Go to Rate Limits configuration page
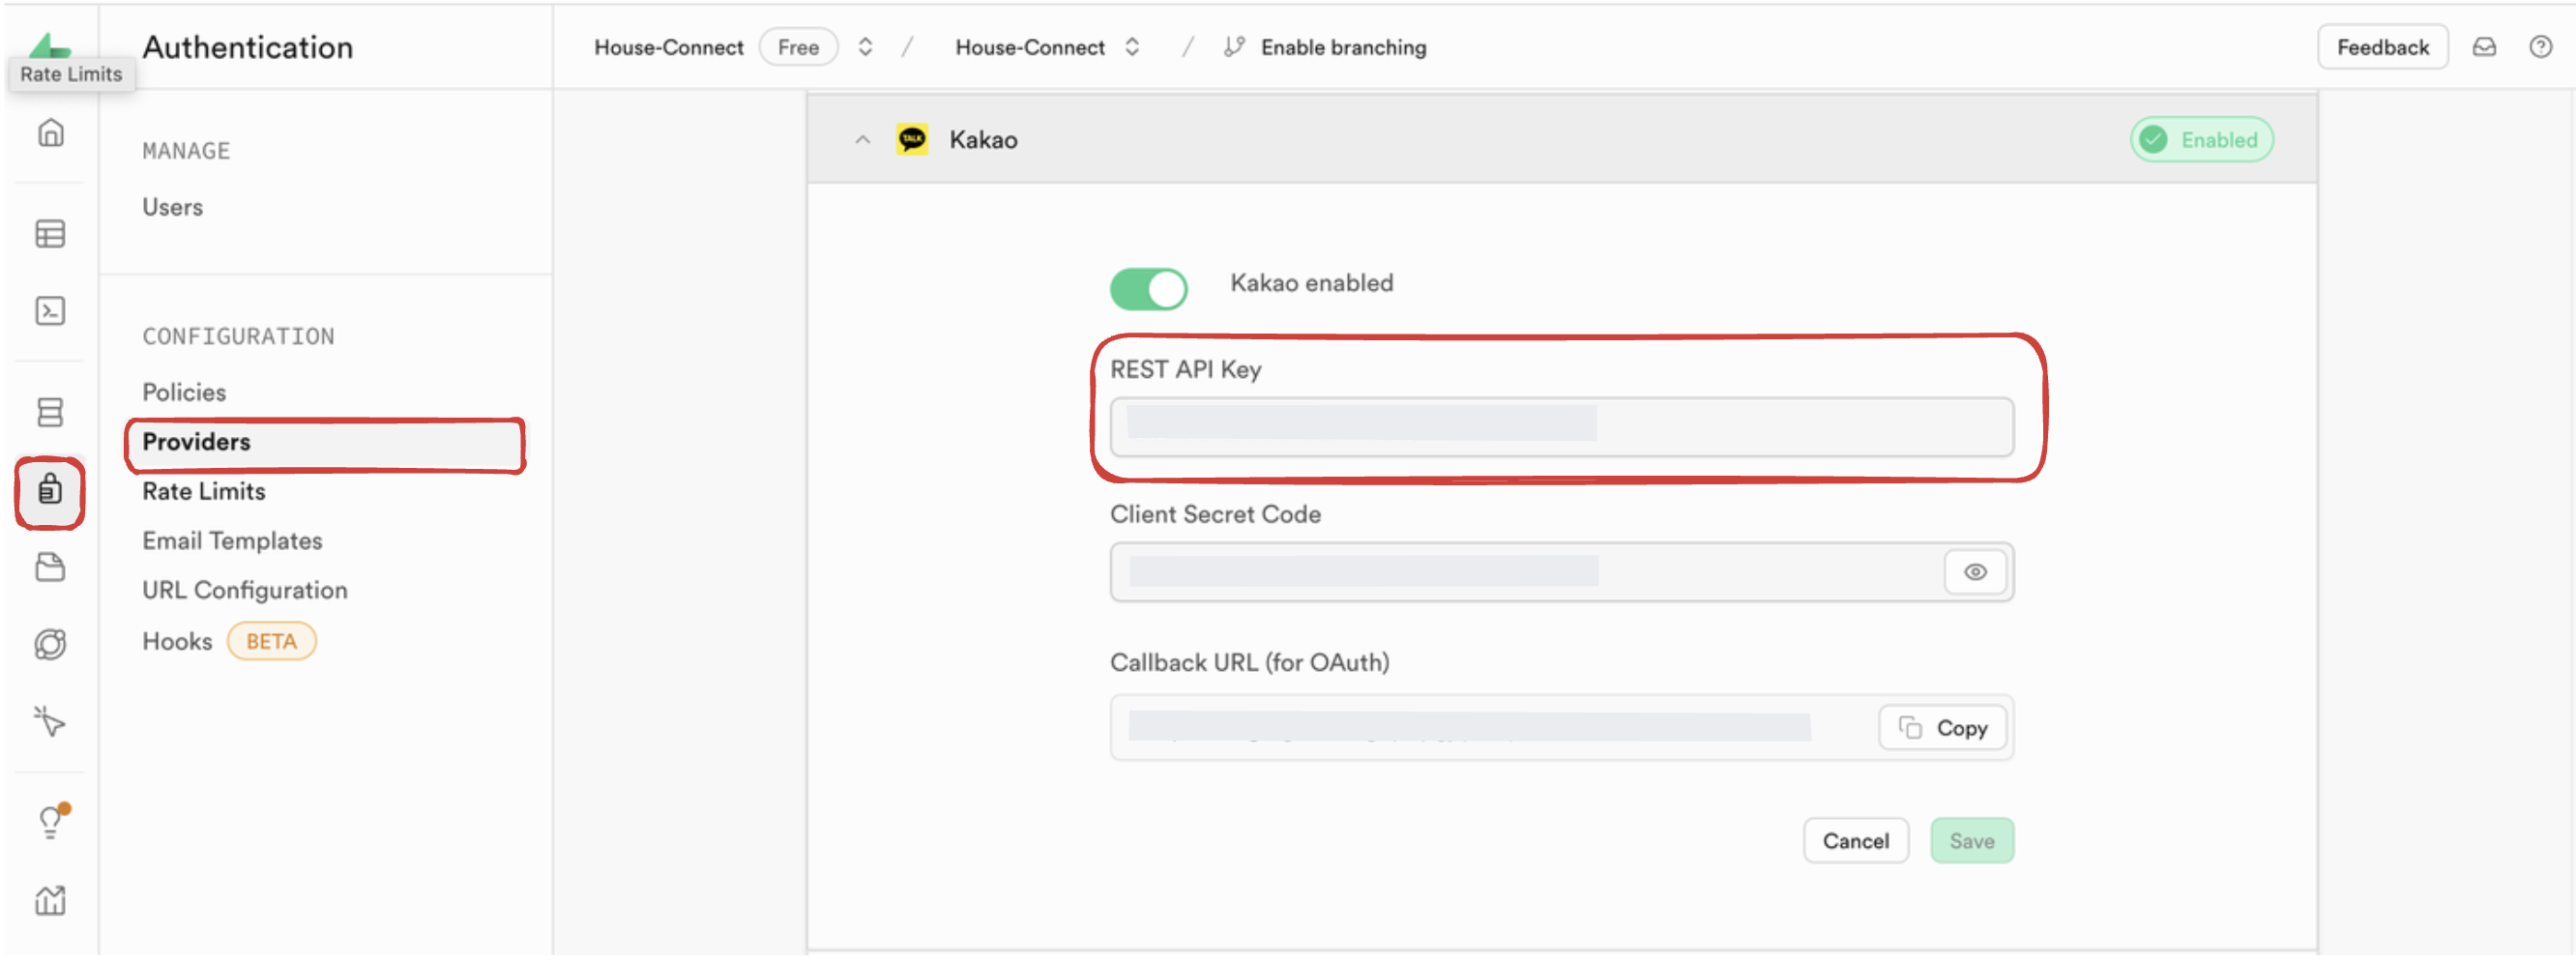The height and width of the screenshot is (961, 2576). click(204, 491)
